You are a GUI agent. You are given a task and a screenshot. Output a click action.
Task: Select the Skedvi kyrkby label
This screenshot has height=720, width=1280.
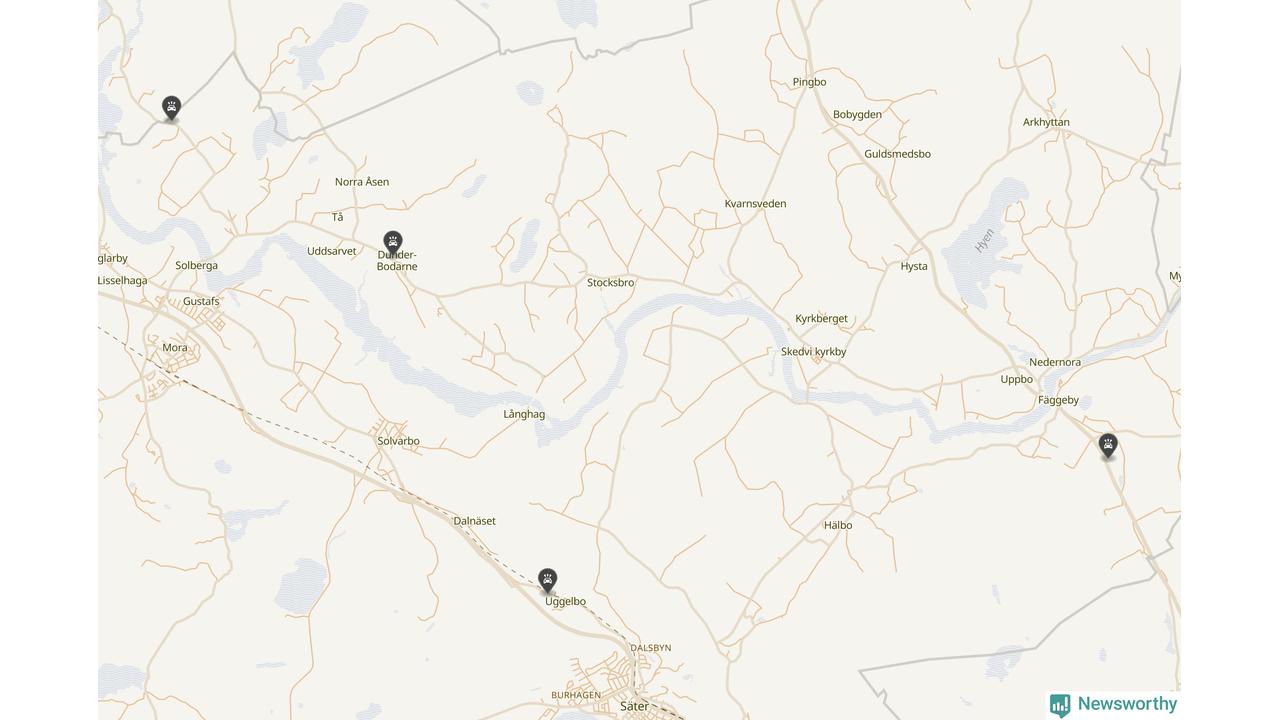(813, 352)
